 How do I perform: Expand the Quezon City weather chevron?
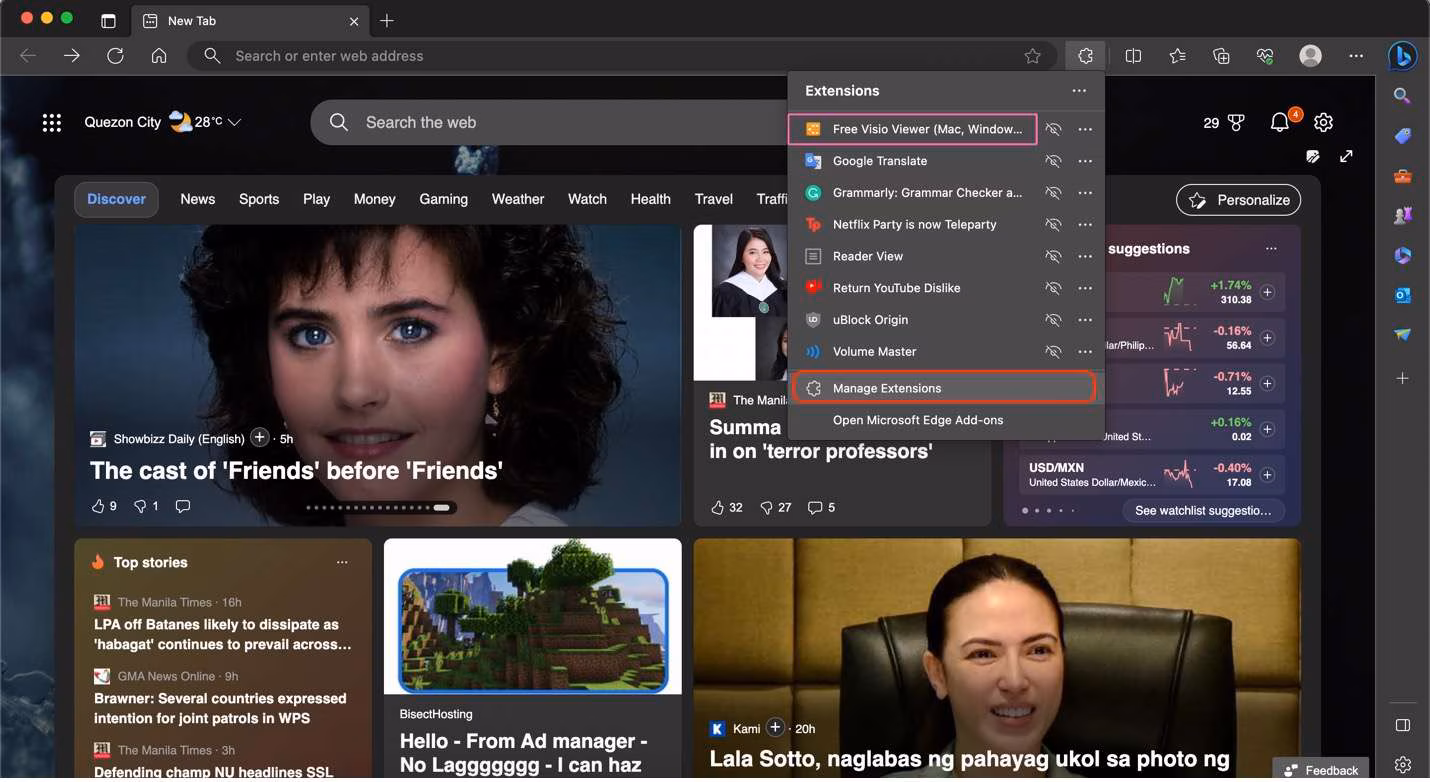[234, 122]
